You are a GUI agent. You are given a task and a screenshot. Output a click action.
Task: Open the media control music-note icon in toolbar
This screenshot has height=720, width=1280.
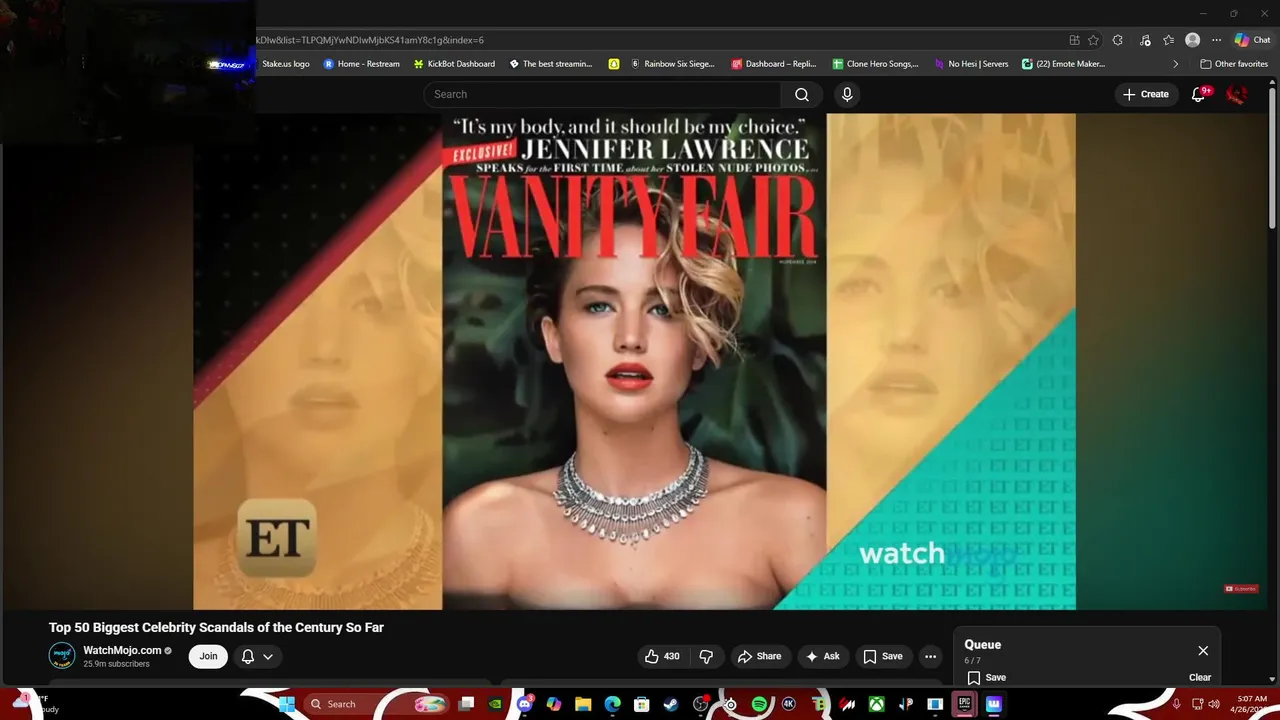click(x=1143, y=40)
